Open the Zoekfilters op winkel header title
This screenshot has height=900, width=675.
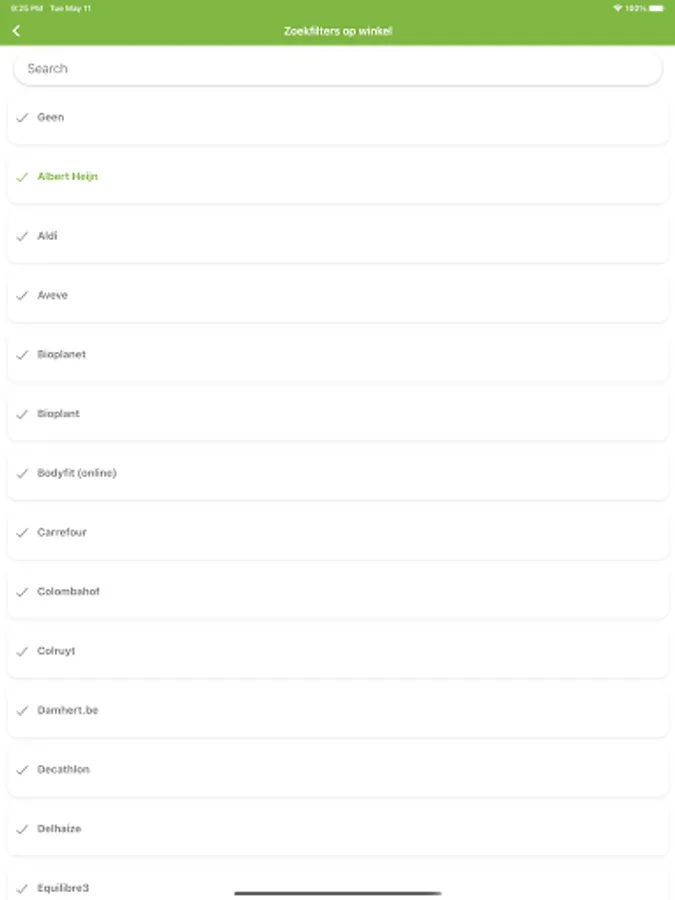click(337, 31)
